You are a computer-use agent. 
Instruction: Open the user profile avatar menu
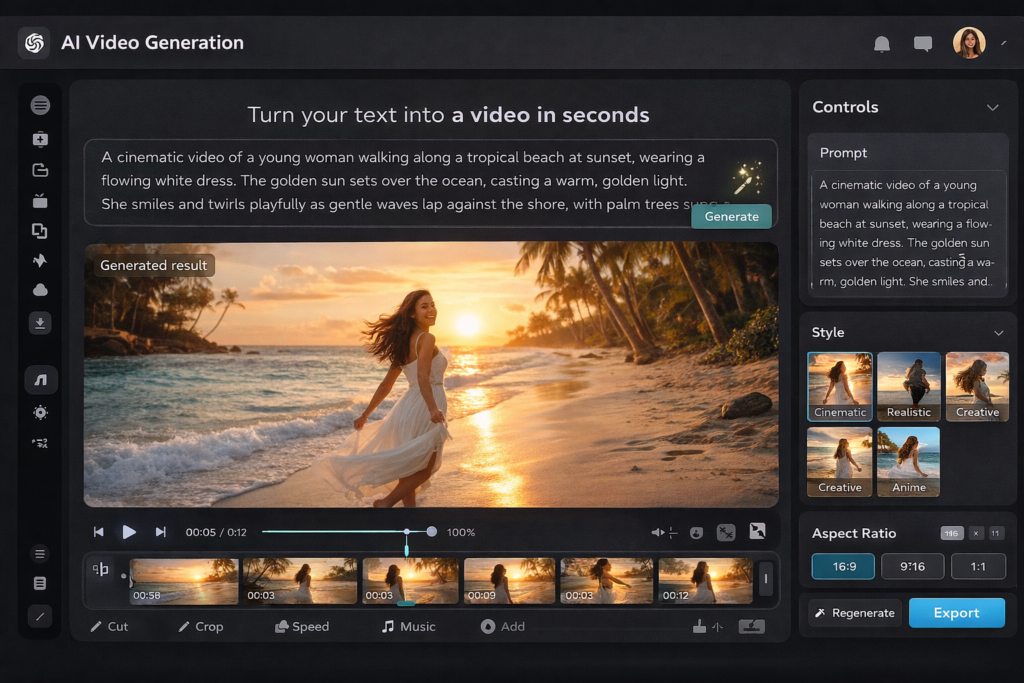(969, 43)
